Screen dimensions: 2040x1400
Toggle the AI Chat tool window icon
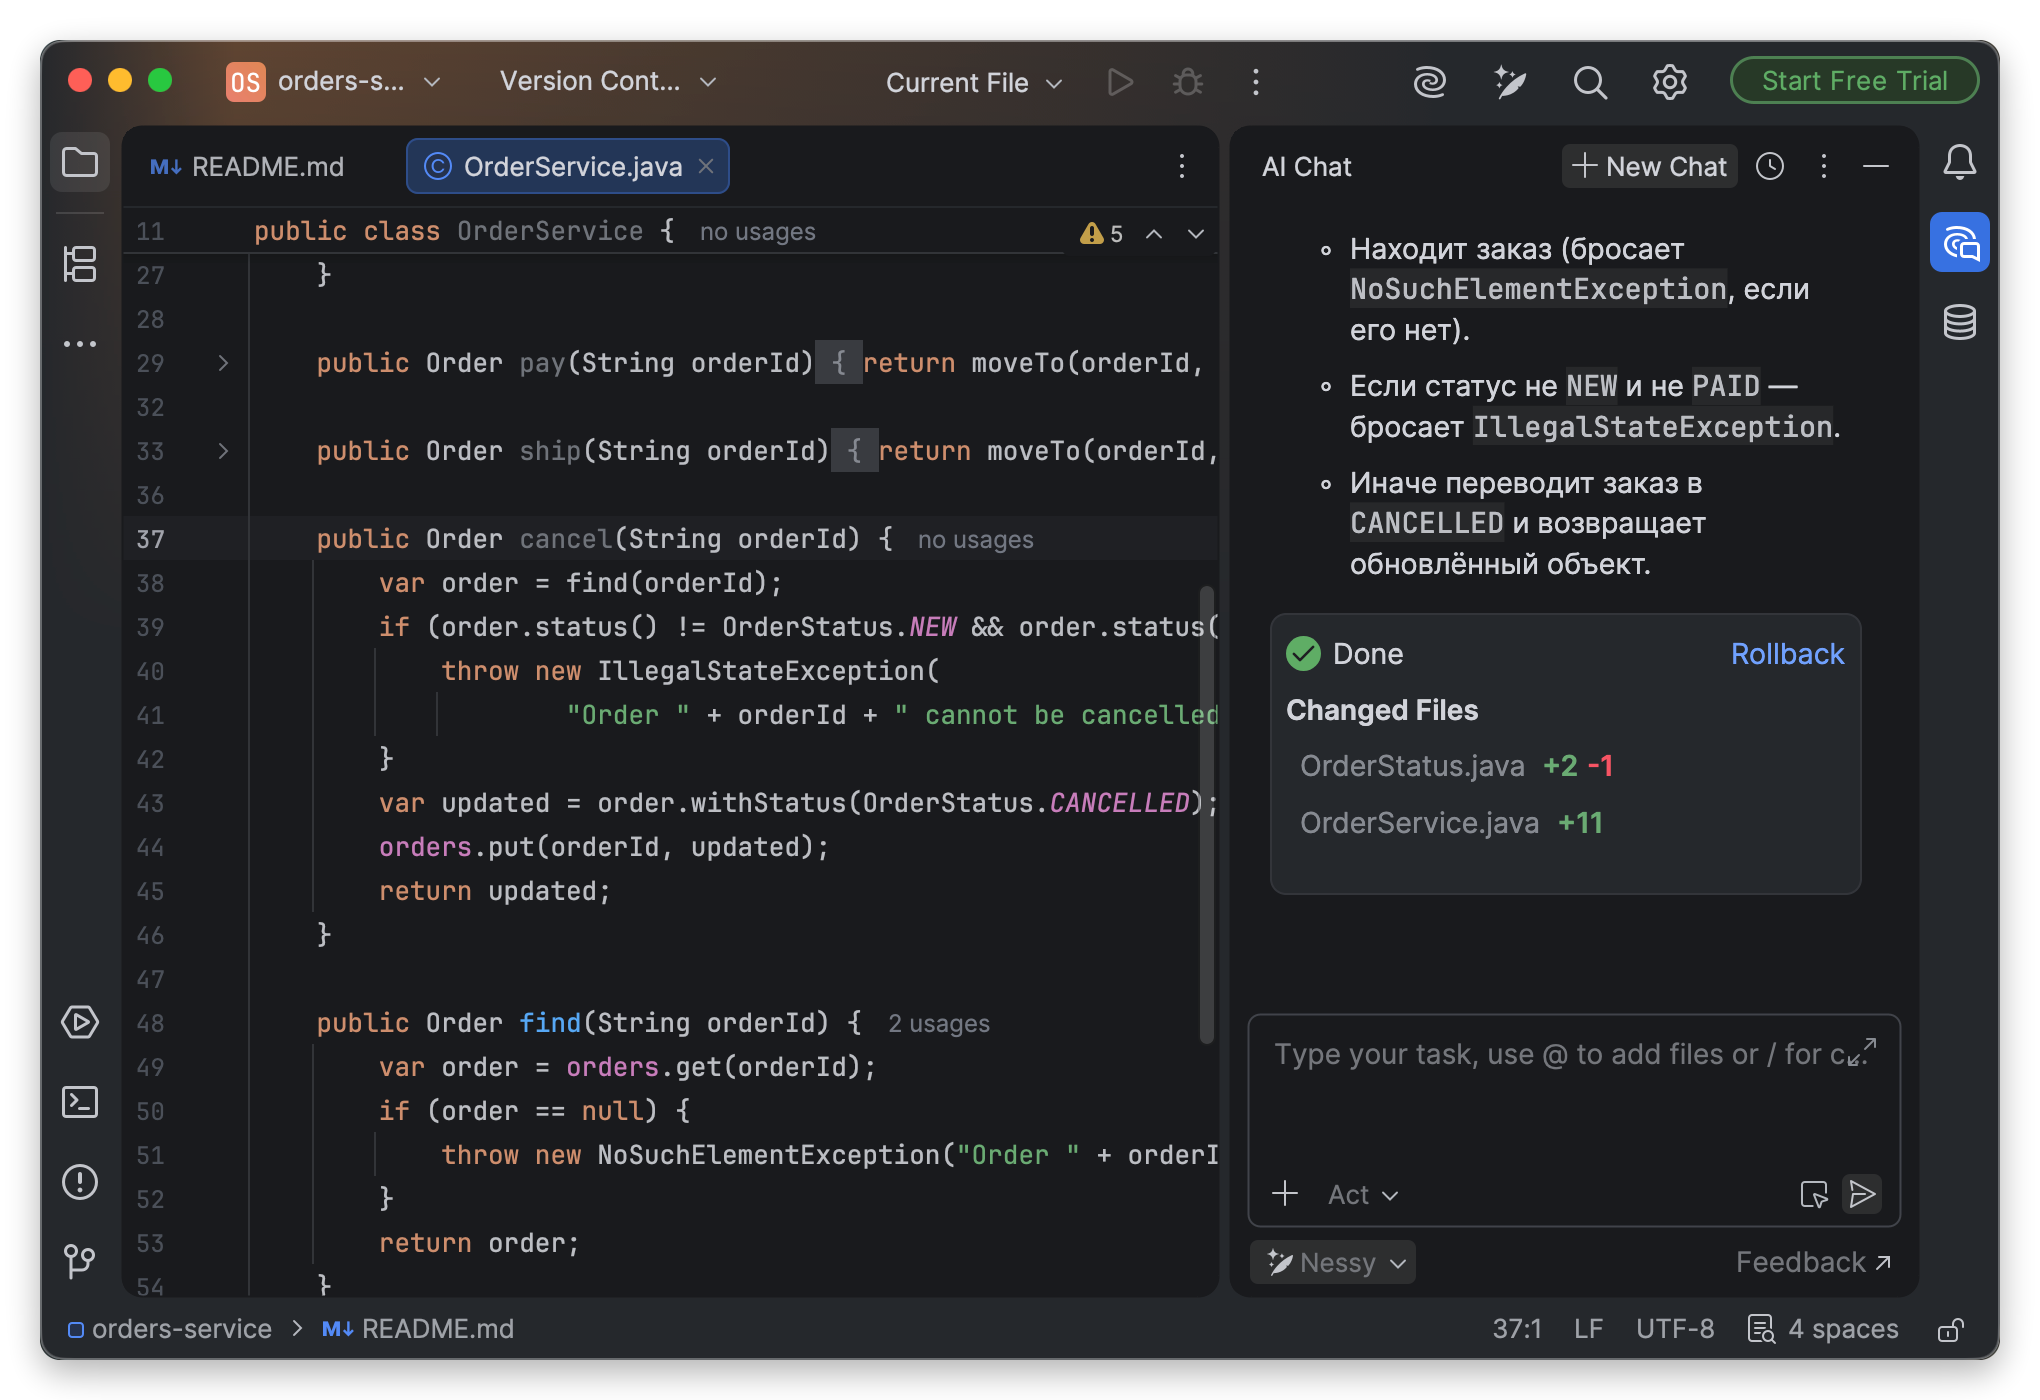1960,242
